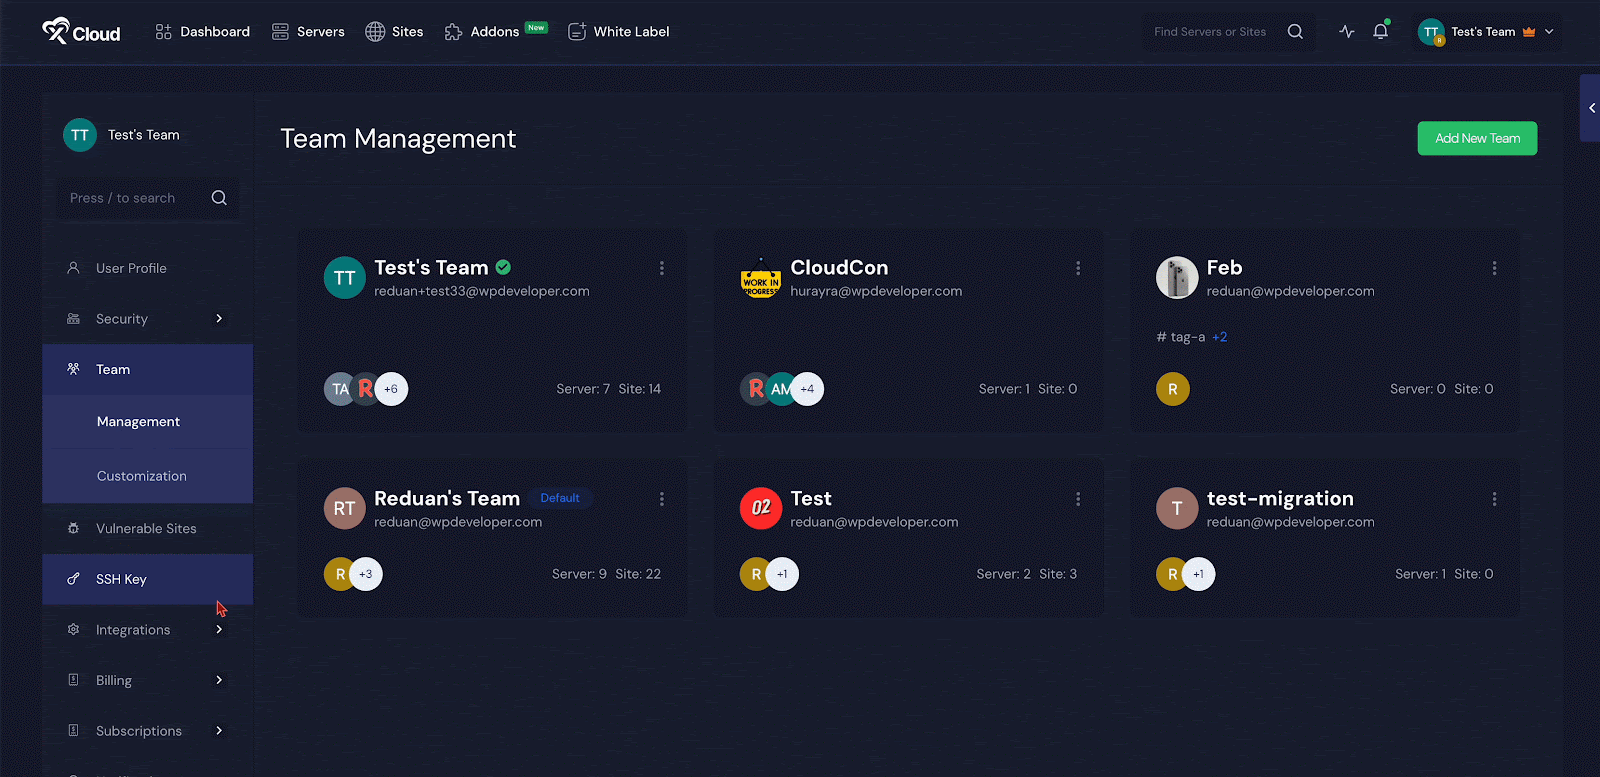This screenshot has height=777, width=1600.
Task: Focus the Press / to search field
Action: click(x=135, y=198)
